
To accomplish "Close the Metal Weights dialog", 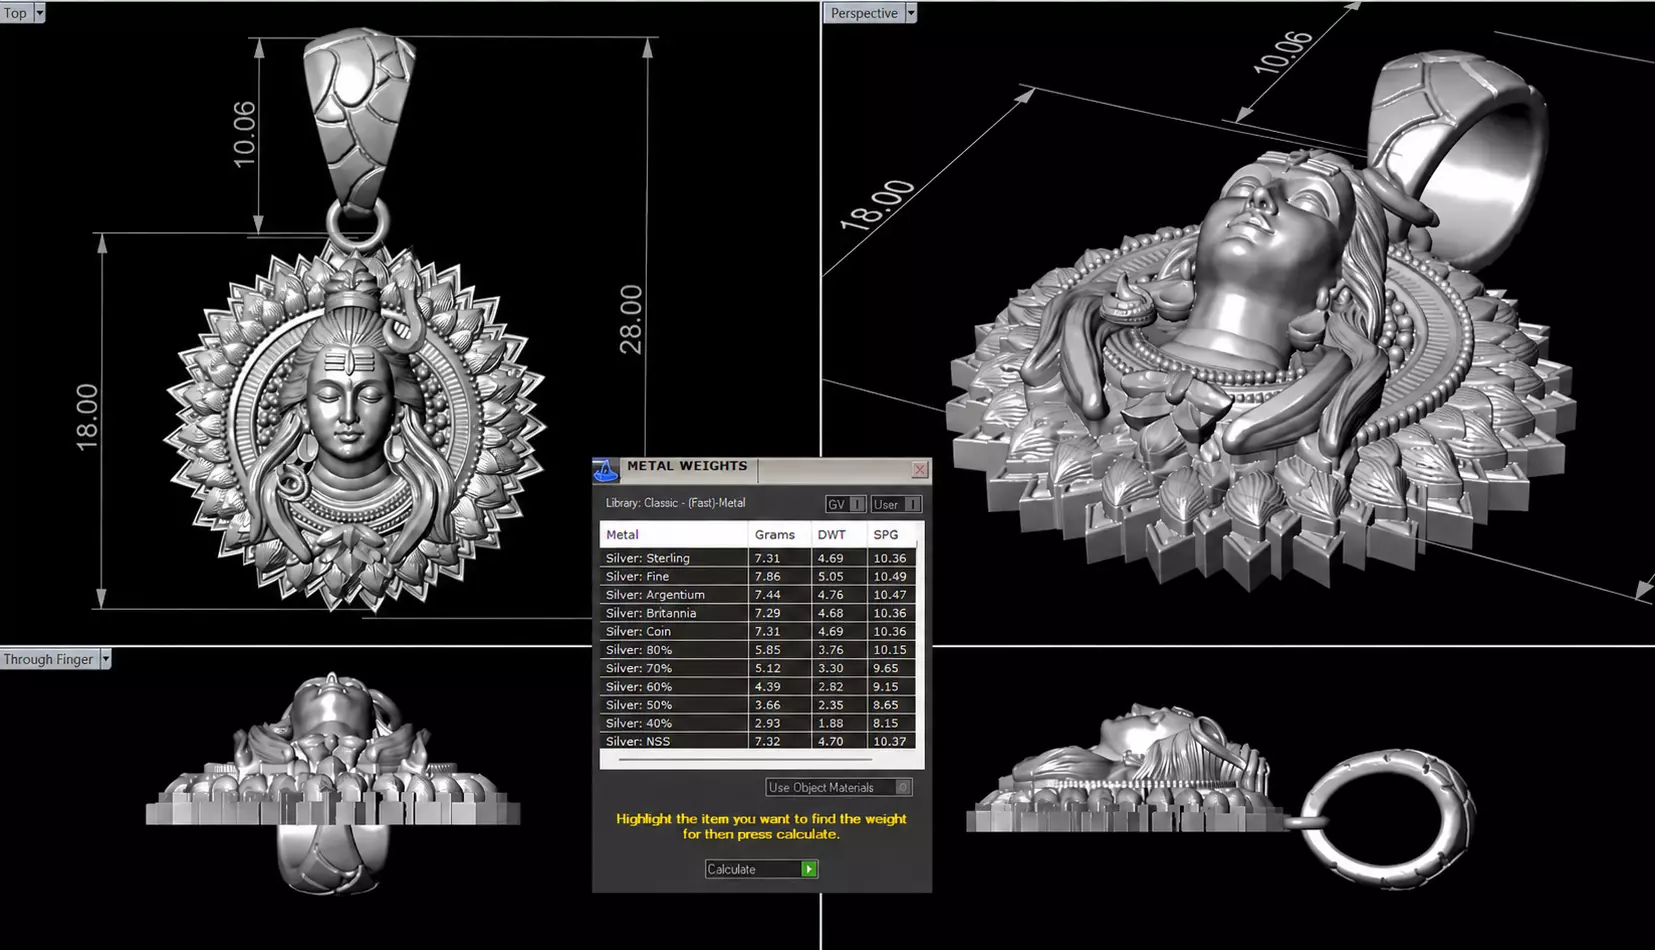I will point(920,469).
